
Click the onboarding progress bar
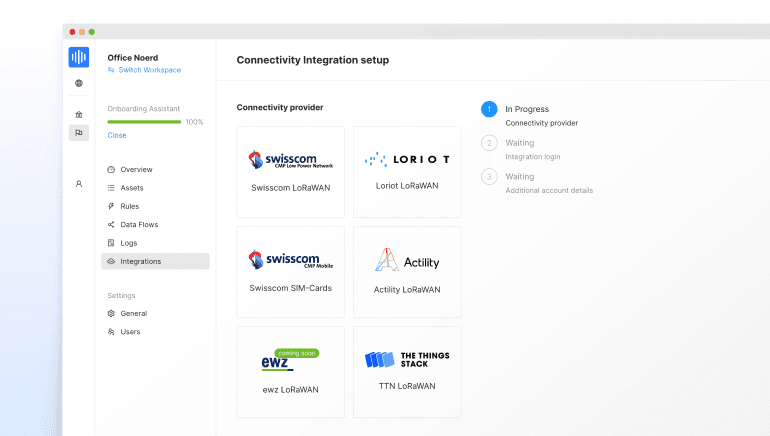coord(144,122)
